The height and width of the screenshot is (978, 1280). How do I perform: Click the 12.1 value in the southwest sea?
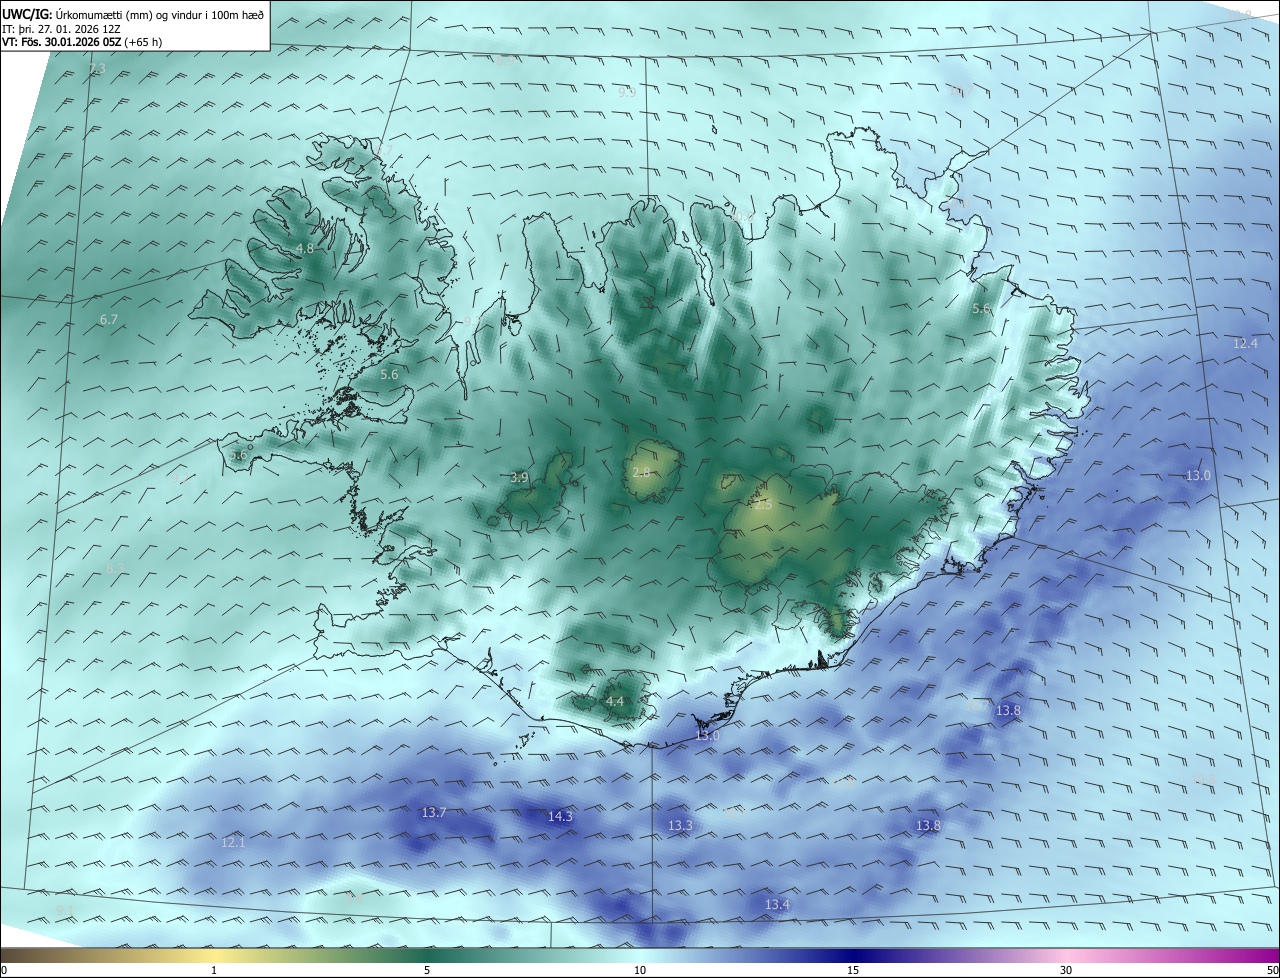pyautogui.click(x=232, y=843)
